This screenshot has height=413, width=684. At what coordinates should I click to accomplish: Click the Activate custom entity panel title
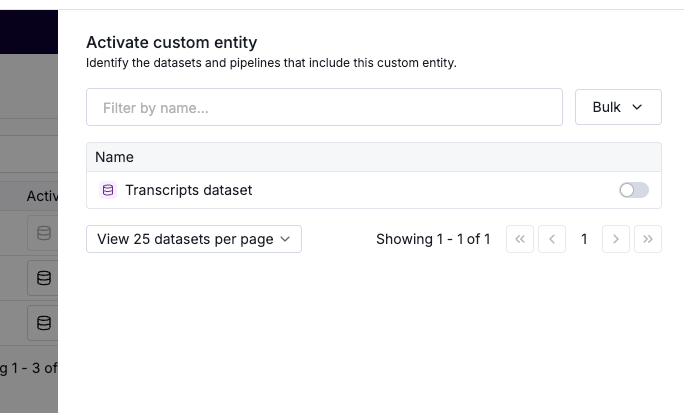click(171, 42)
